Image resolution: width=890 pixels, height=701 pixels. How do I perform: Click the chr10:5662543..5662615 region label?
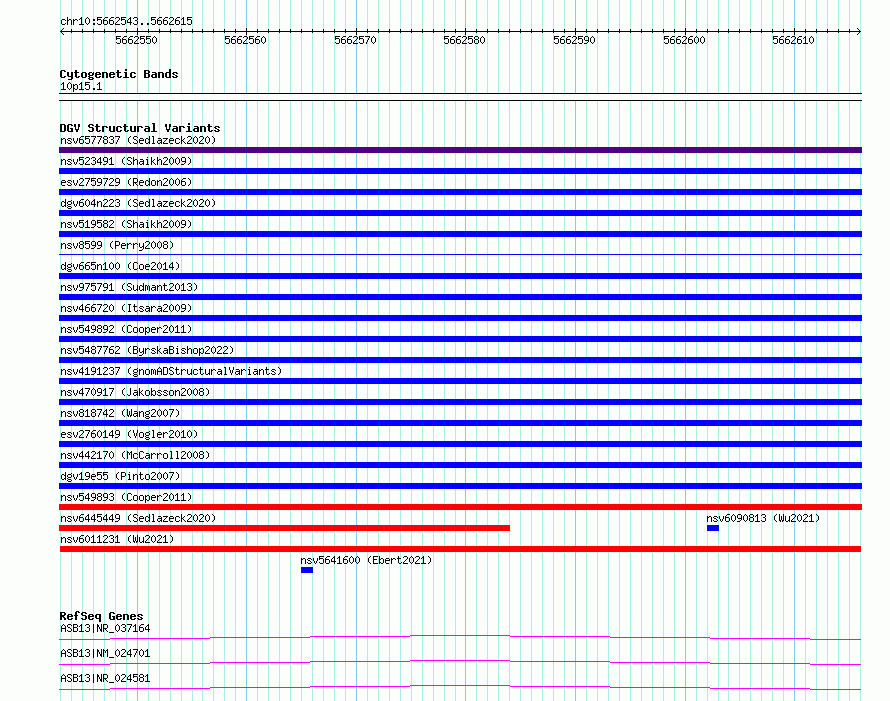coord(126,21)
